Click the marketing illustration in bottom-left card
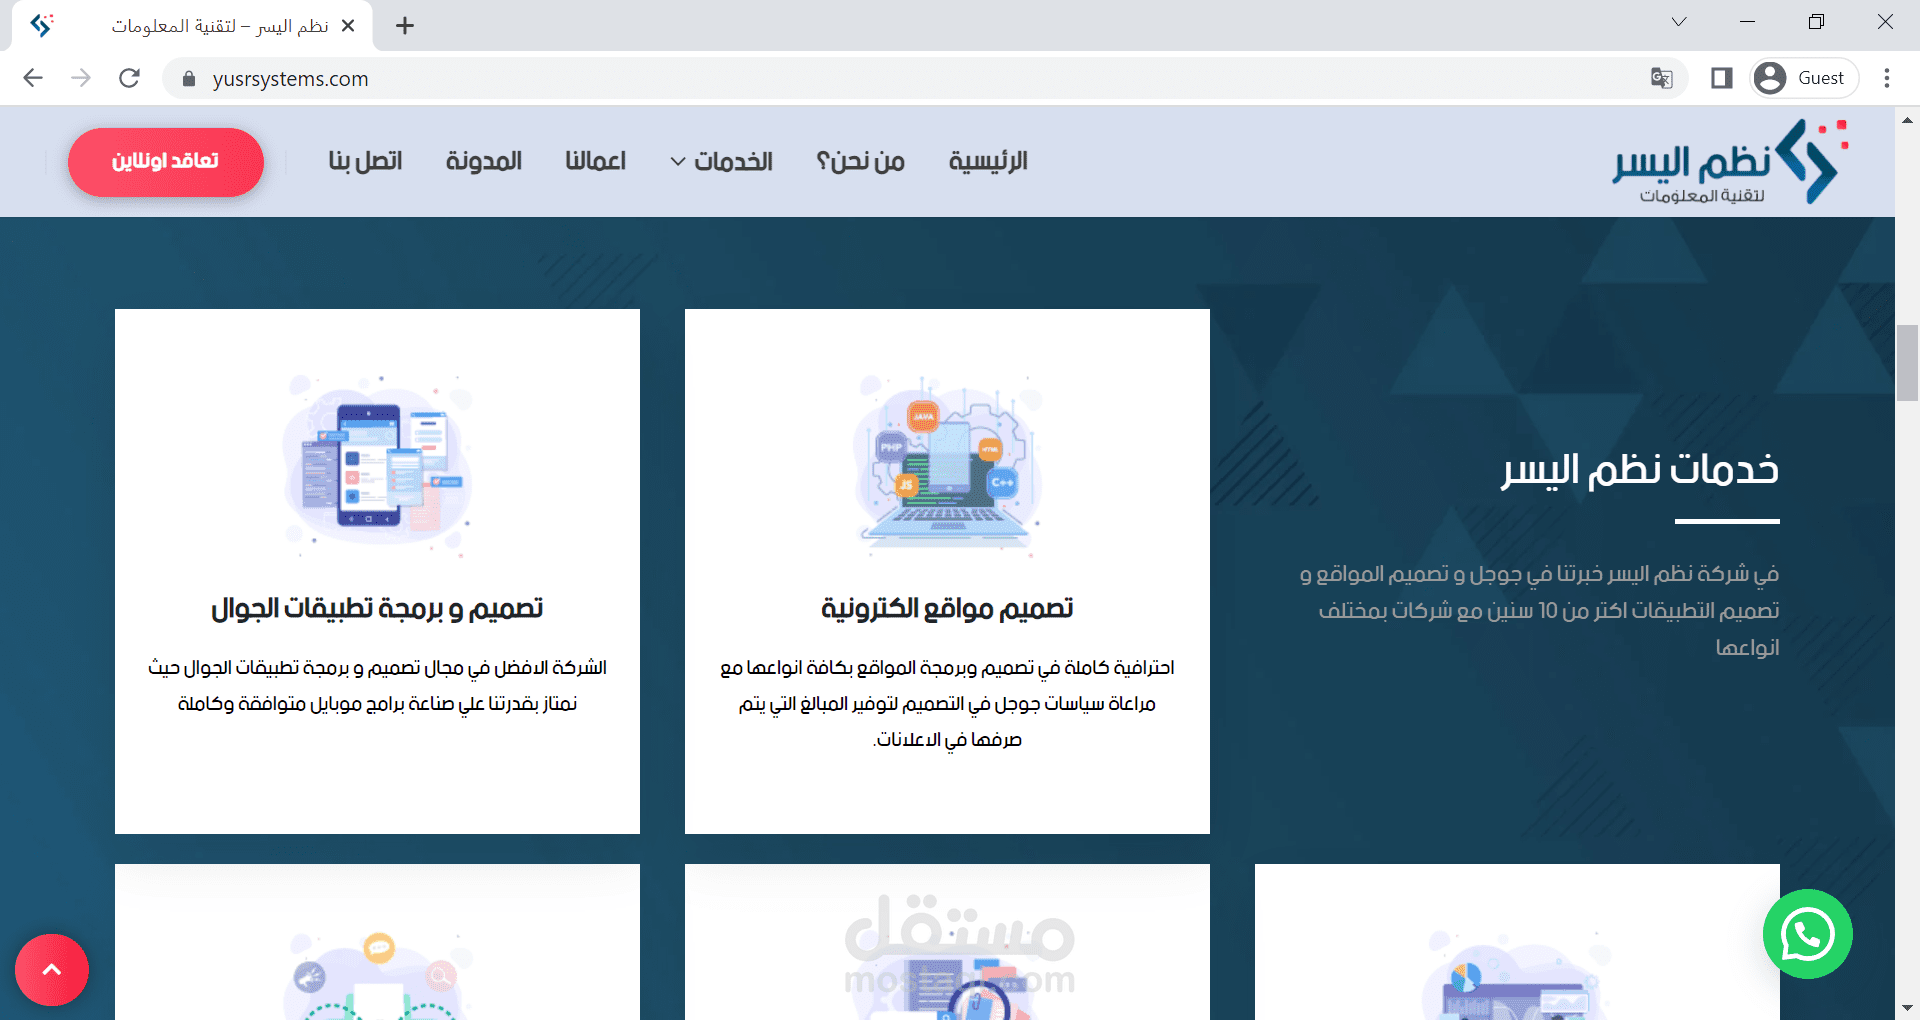1920x1020 pixels. coord(377,975)
